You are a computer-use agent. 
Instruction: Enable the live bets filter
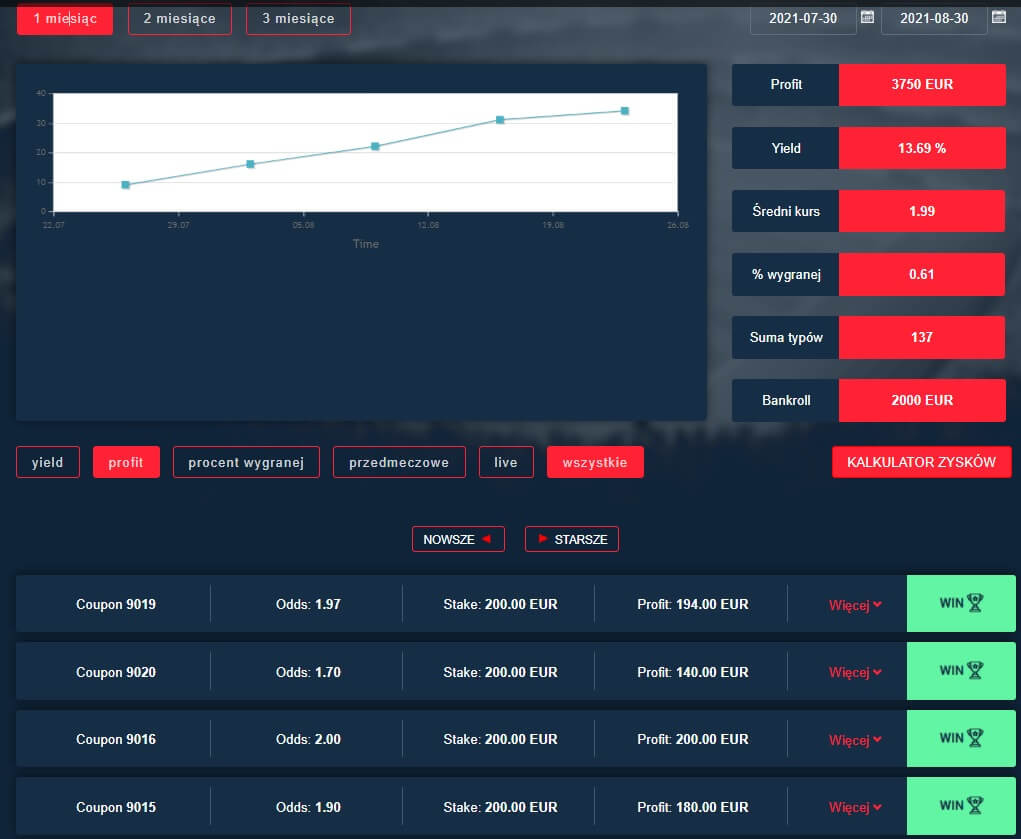coord(506,463)
